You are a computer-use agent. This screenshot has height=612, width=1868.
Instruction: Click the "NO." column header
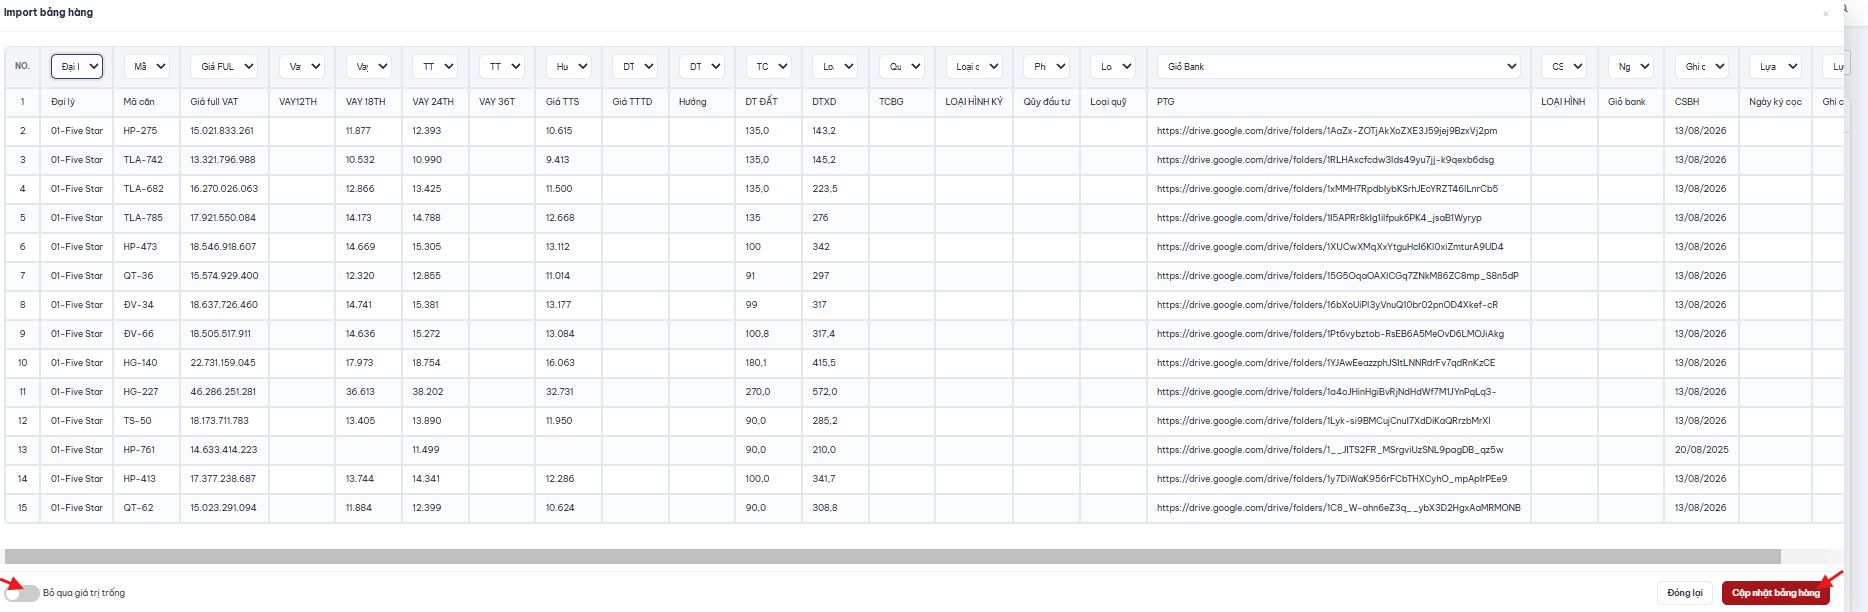pos(22,66)
